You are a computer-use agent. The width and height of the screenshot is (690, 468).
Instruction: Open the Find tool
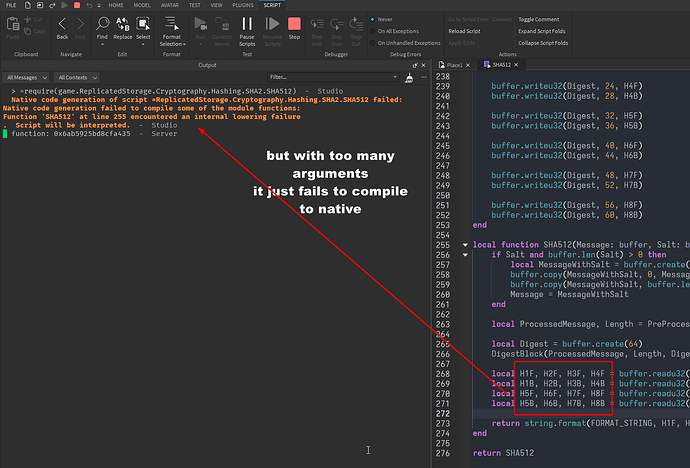click(103, 25)
